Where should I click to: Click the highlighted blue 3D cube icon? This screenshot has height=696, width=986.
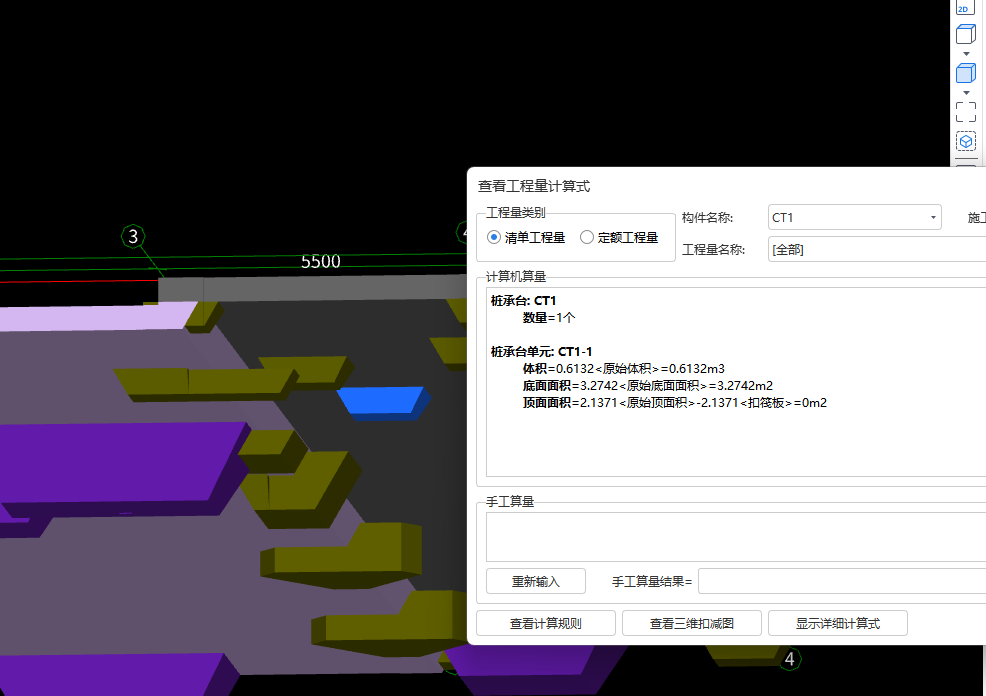pyautogui.click(x=964, y=72)
